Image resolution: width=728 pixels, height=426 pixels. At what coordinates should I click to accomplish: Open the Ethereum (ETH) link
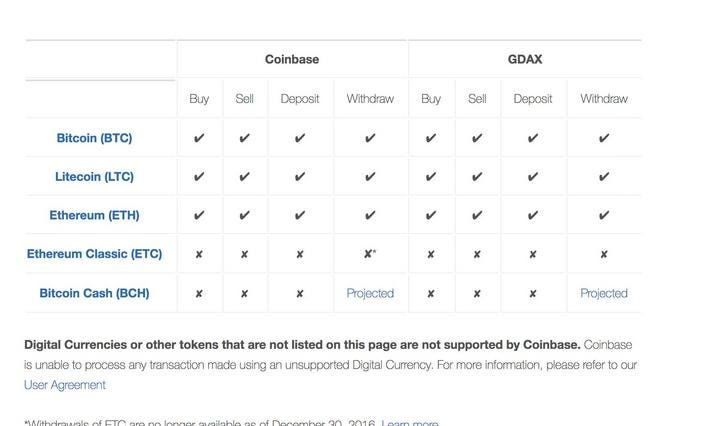(94, 215)
